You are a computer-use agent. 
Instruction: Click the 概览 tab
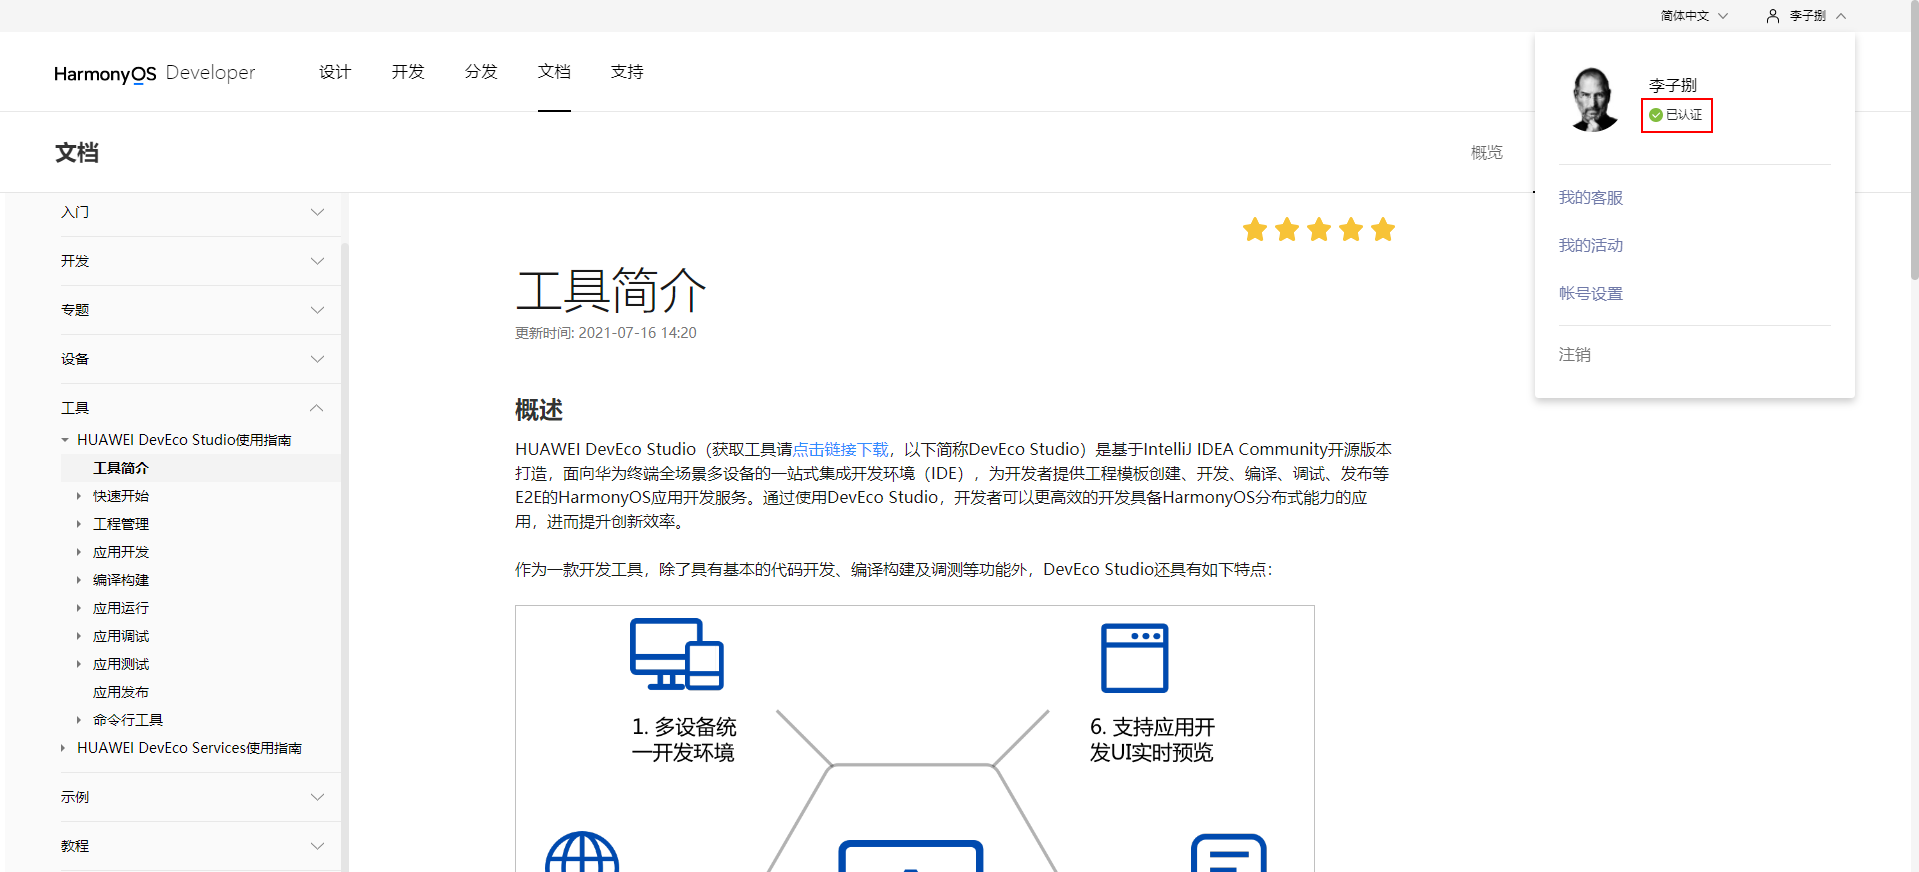pyautogui.click(x=1487, y=152)
